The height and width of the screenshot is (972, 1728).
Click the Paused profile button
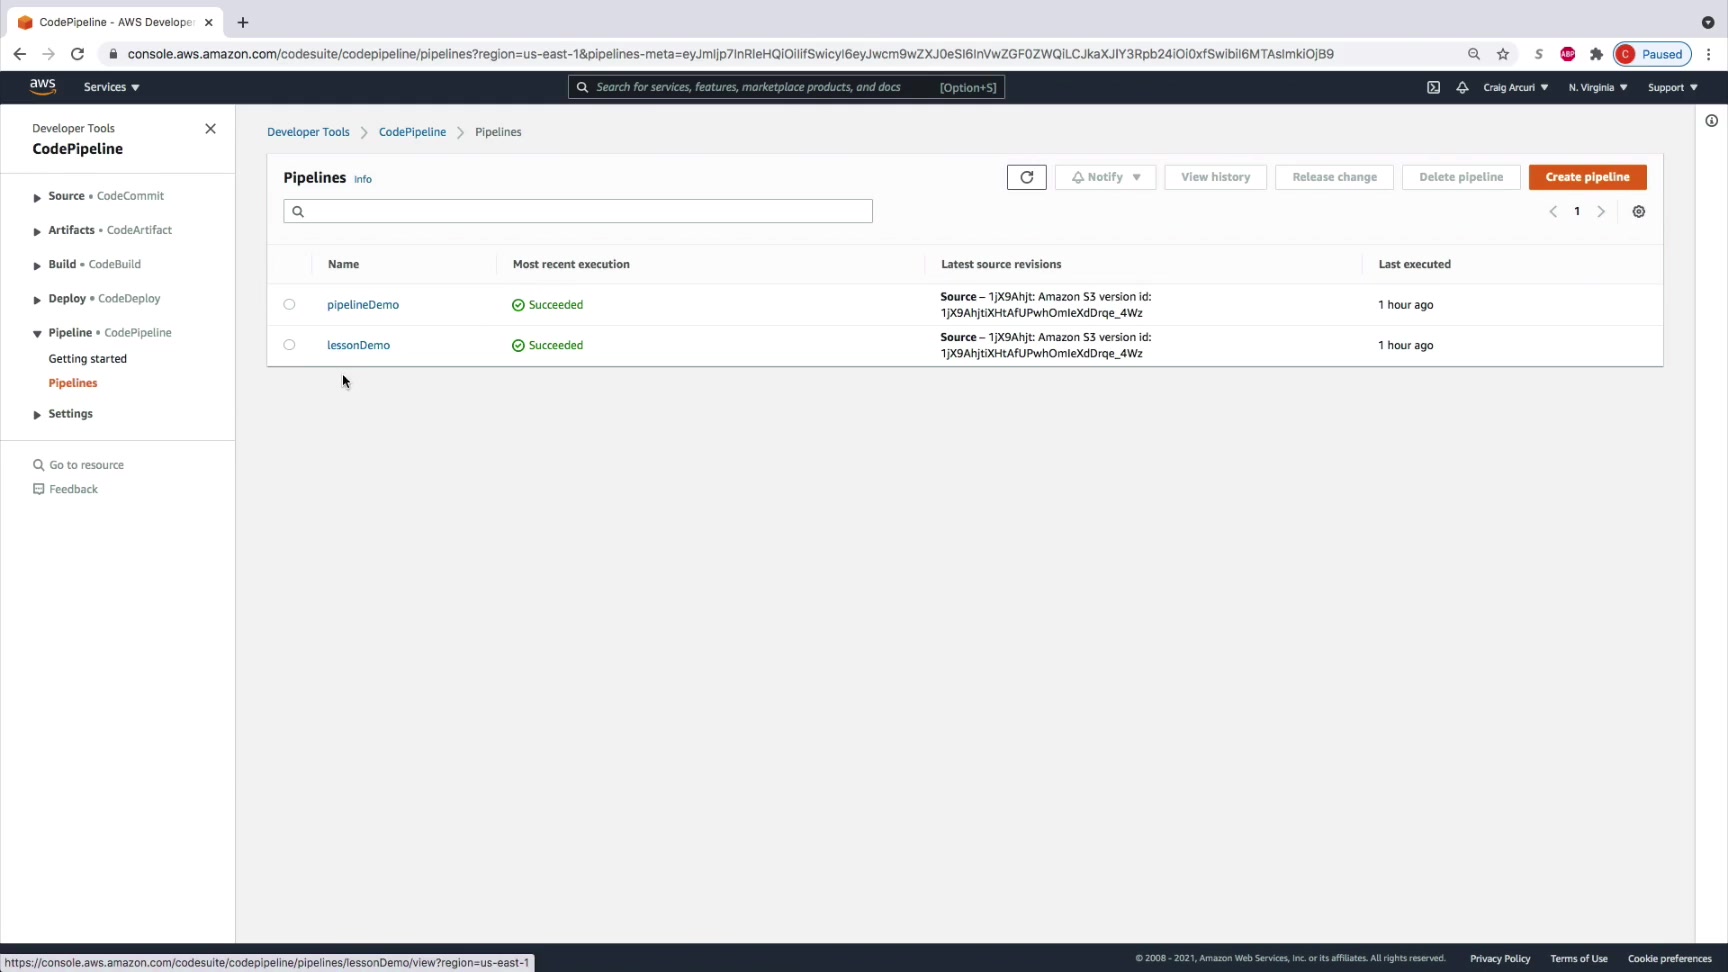(x=1652, y=54)
